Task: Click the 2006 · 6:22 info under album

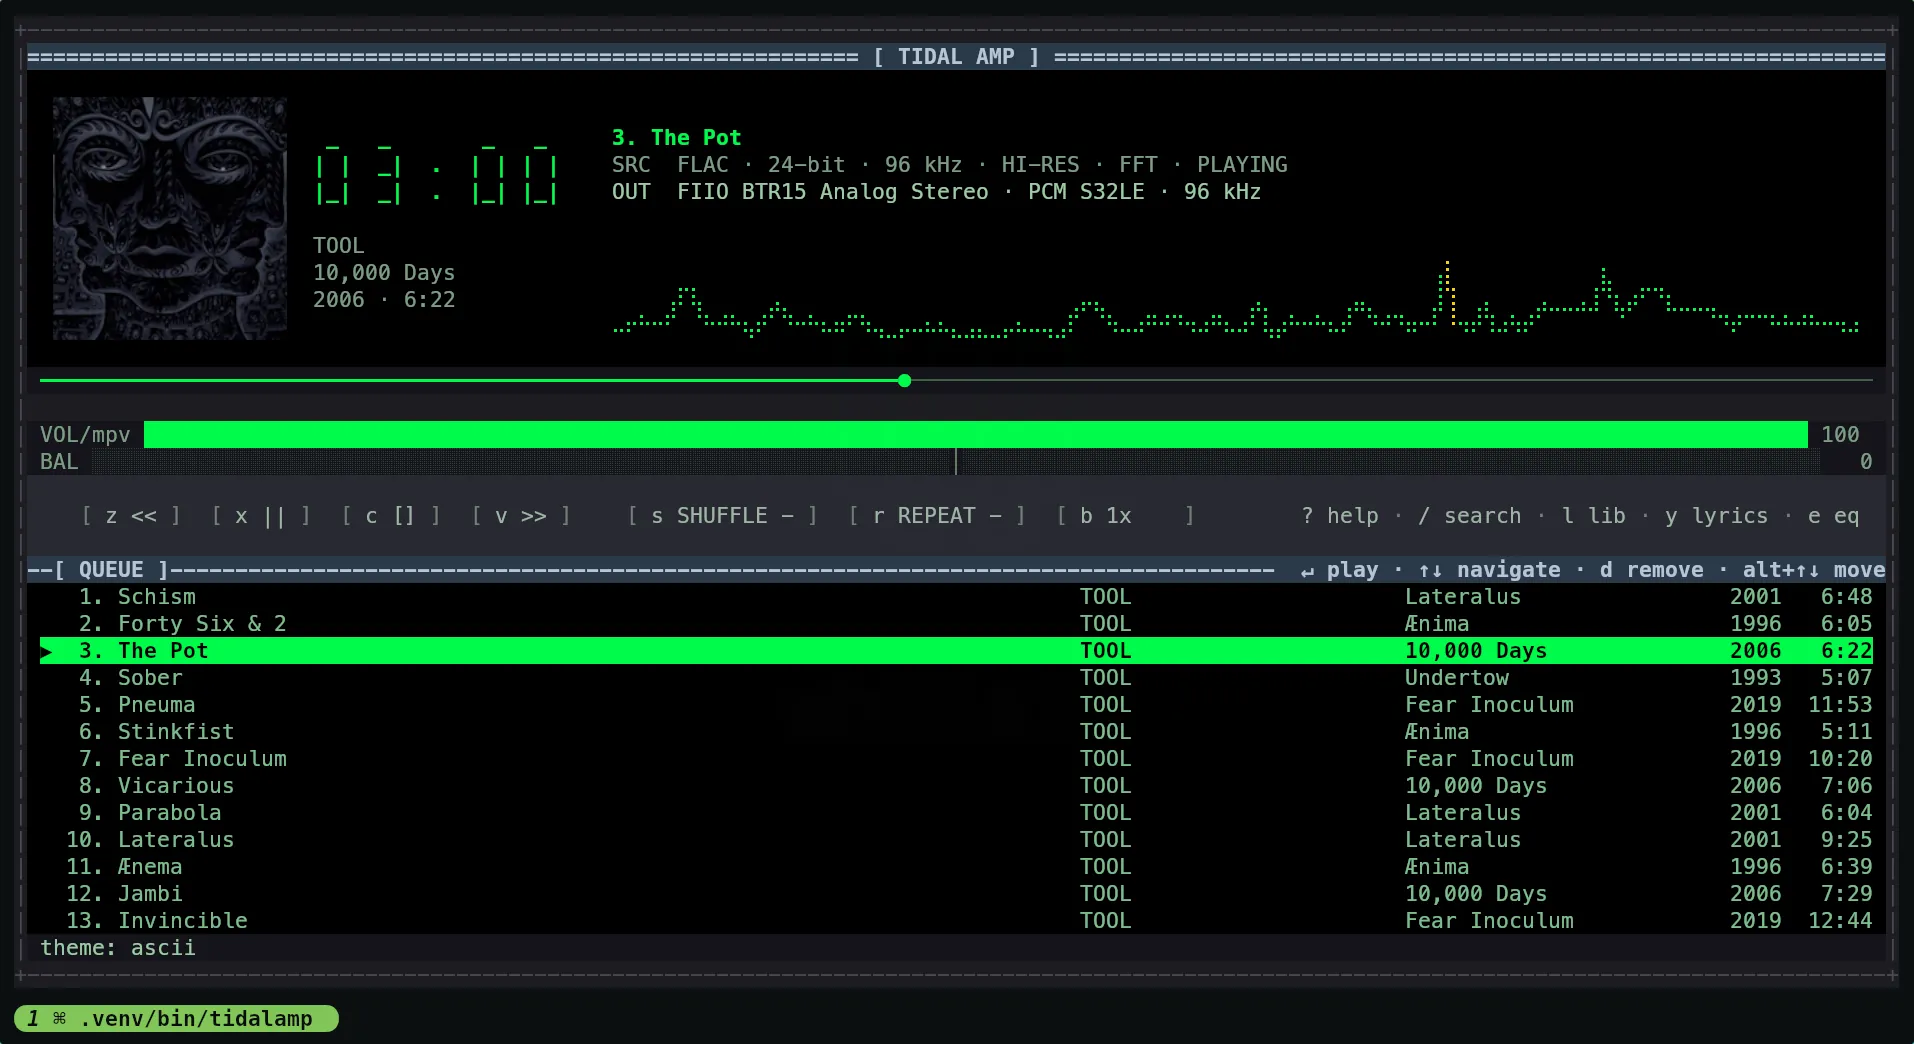Action: pos(384,300)
